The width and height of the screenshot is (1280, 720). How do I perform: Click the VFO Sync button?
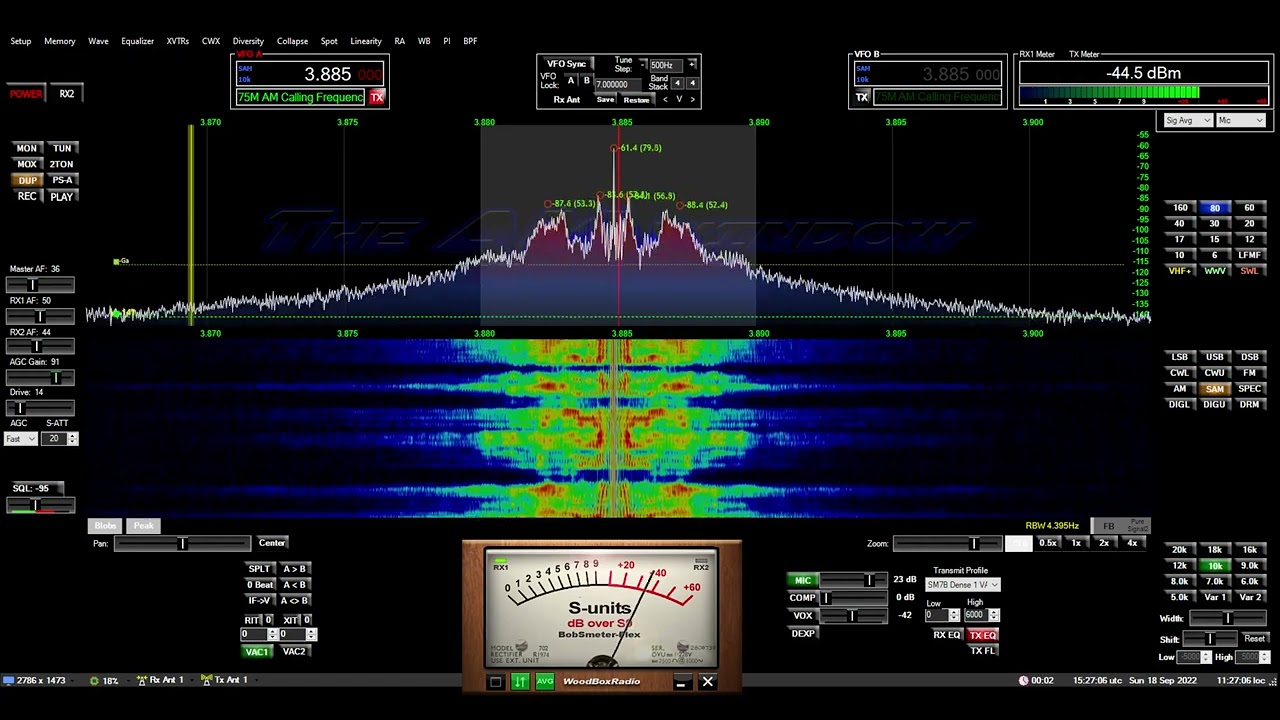[566, 65]
